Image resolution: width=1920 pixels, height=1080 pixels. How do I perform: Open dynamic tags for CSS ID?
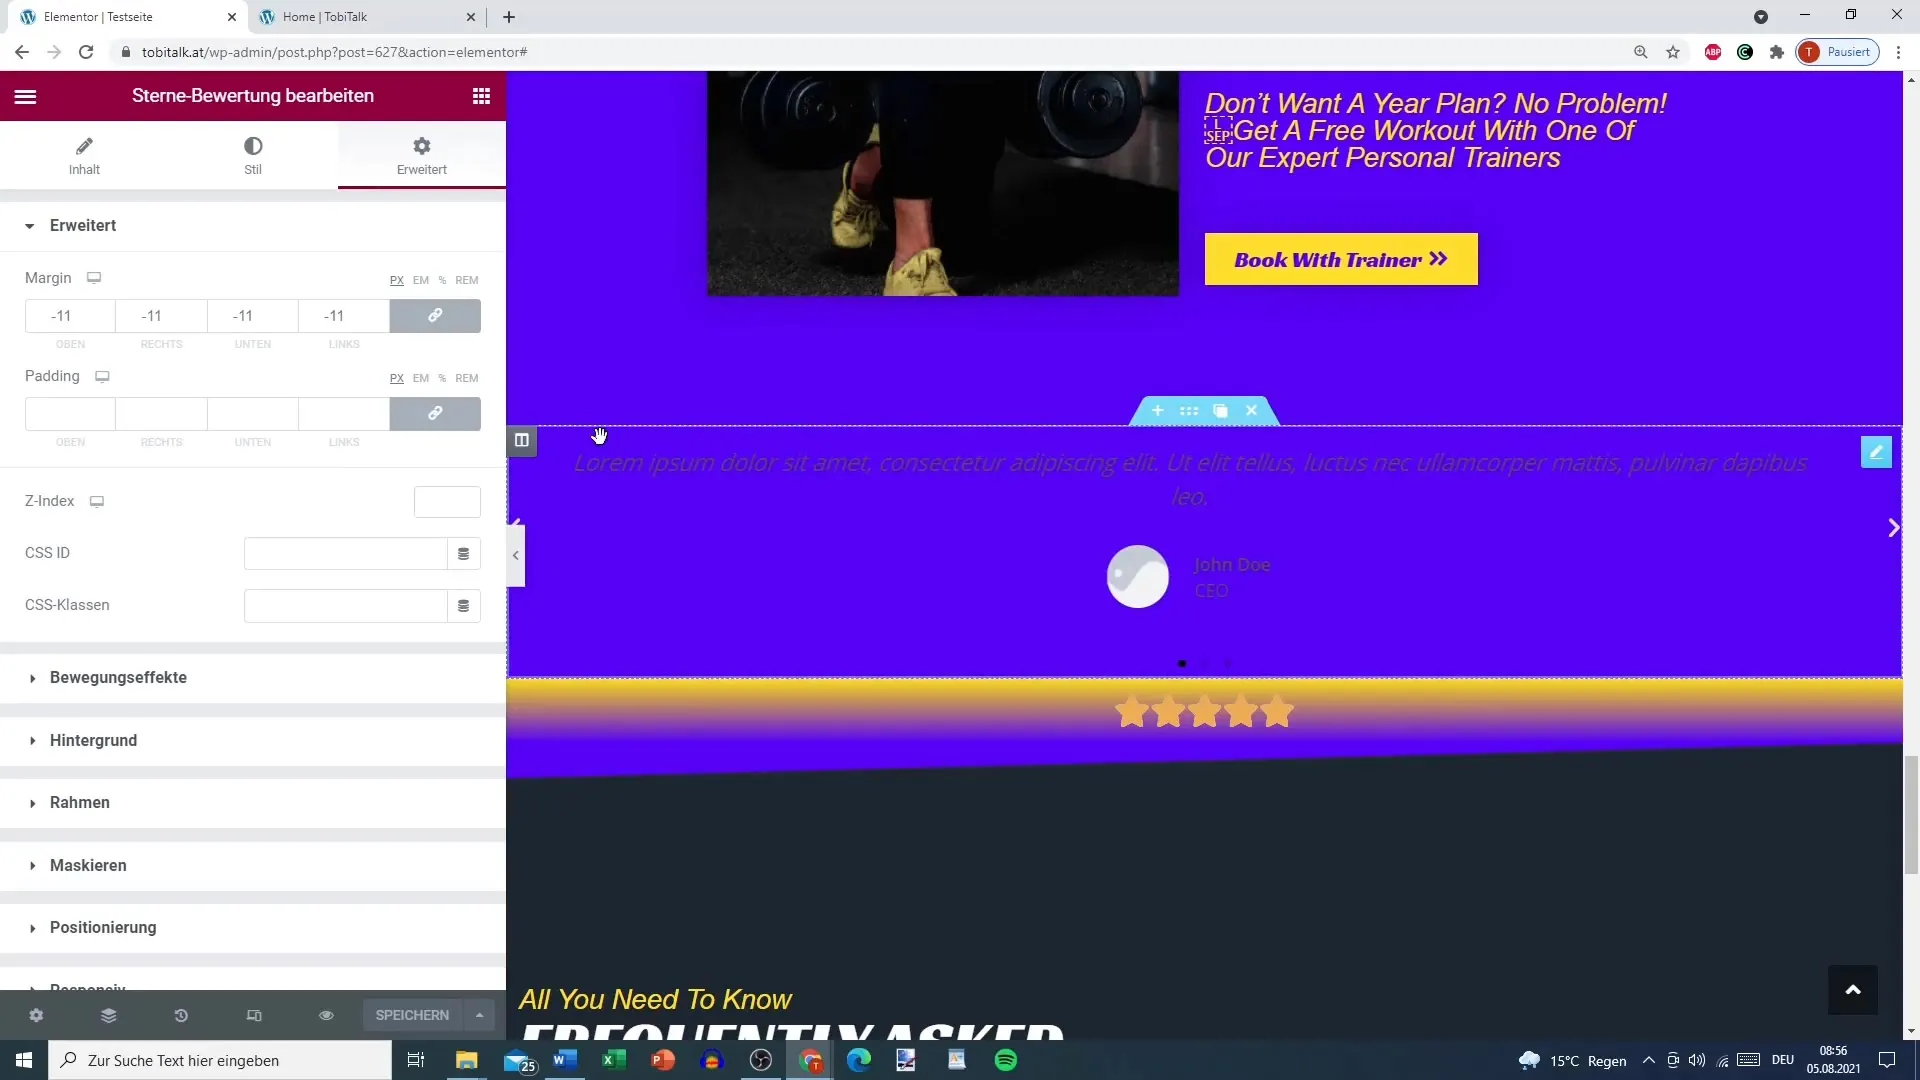pyautogui.click(x=464, y=554)
